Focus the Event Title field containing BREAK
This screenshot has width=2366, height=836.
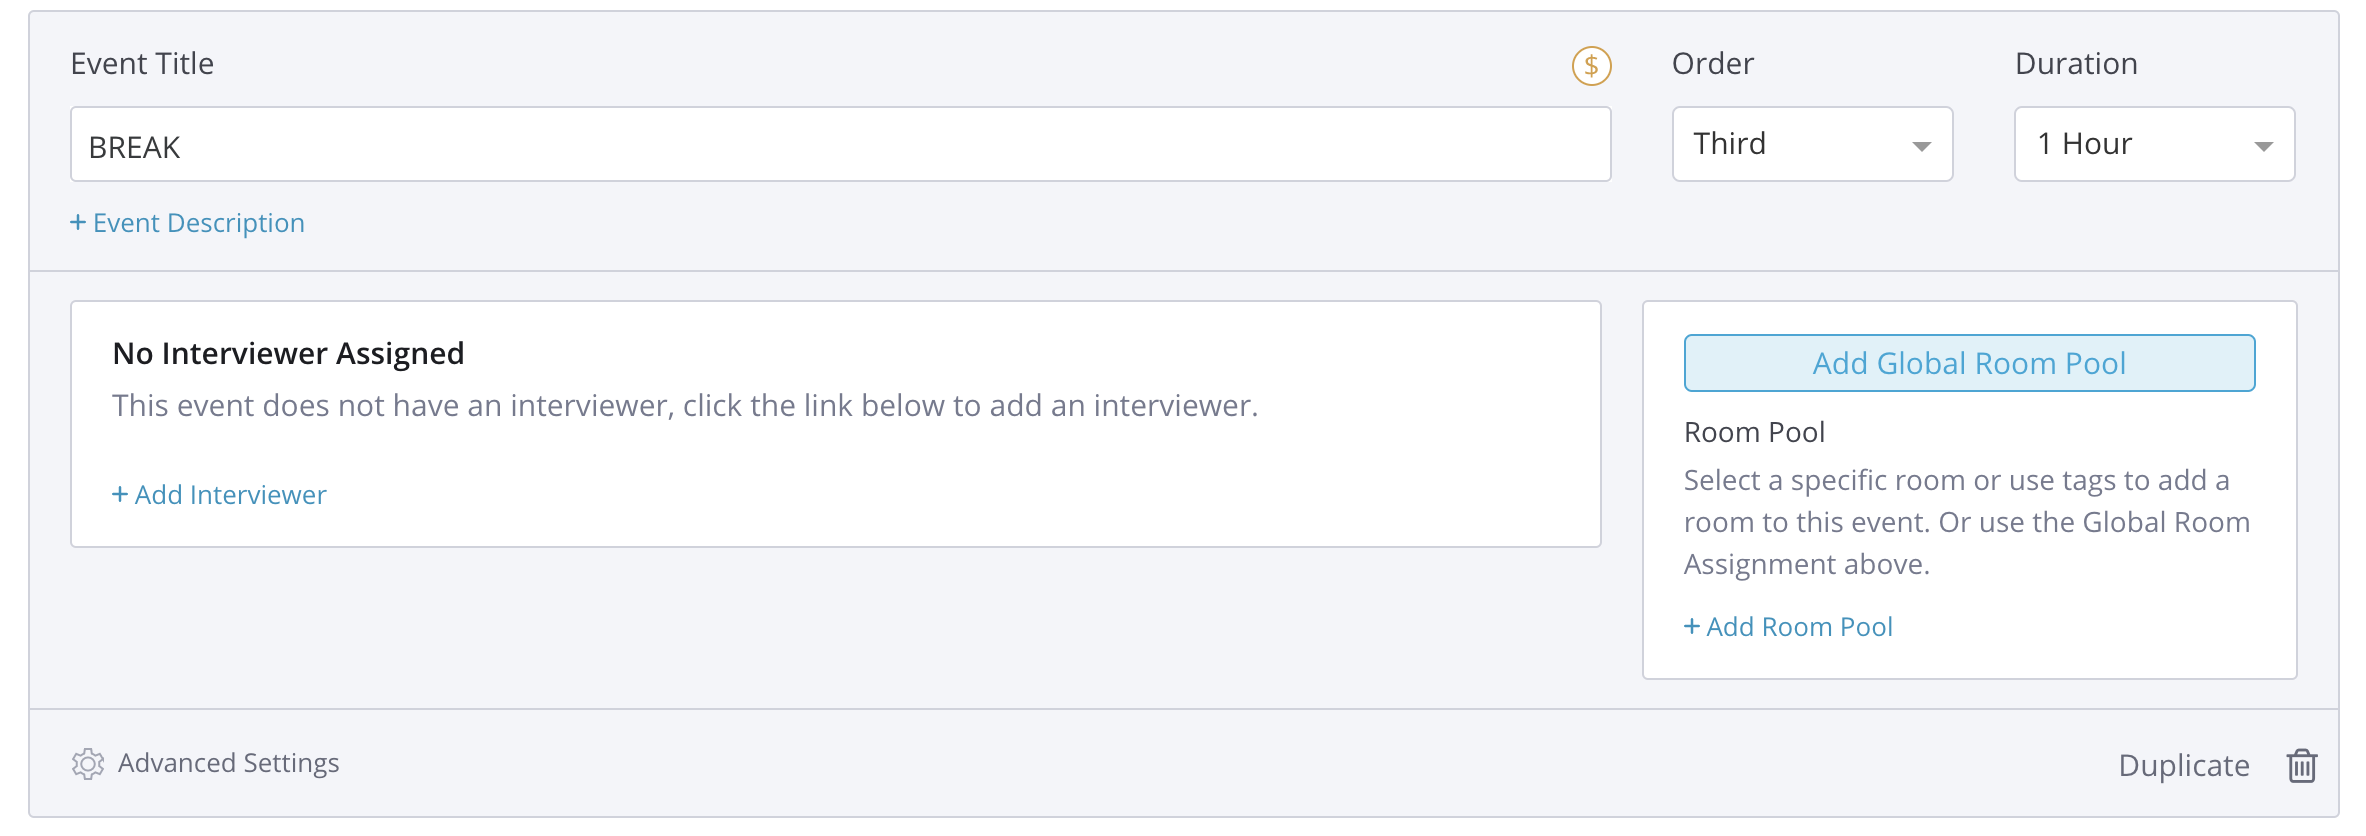click(840, 145)
